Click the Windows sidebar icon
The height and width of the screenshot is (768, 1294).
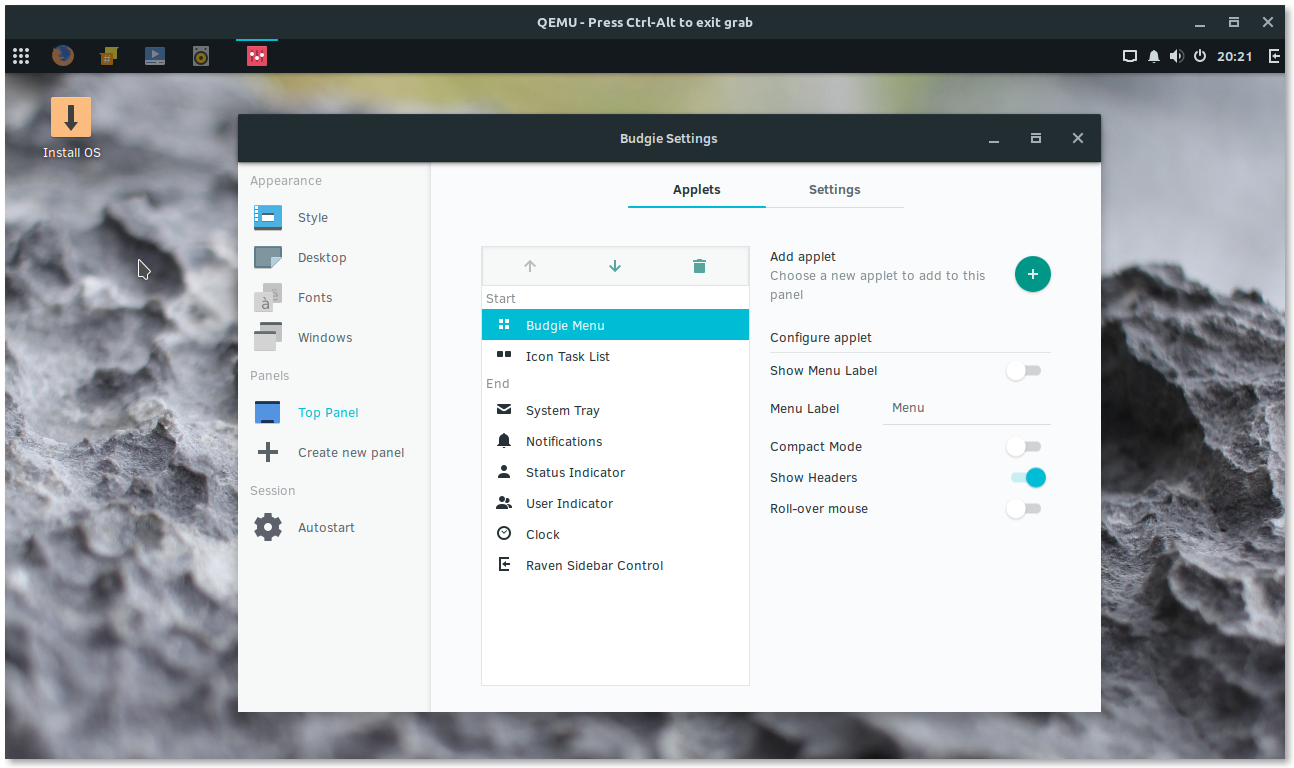(268, 337)
